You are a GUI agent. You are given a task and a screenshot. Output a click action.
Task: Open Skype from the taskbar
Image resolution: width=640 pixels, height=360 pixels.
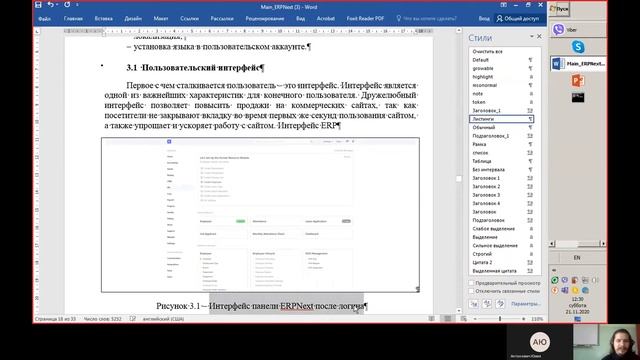[578, 47]
